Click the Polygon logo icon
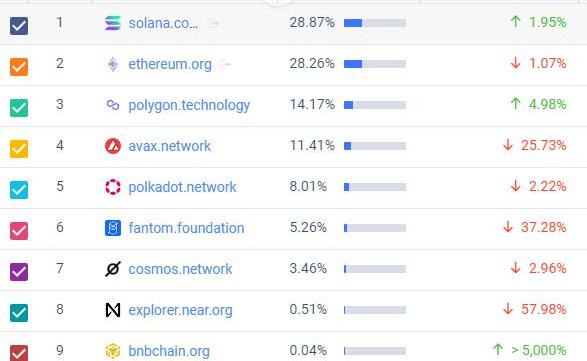The image size is (587, 361). point(113,105)
